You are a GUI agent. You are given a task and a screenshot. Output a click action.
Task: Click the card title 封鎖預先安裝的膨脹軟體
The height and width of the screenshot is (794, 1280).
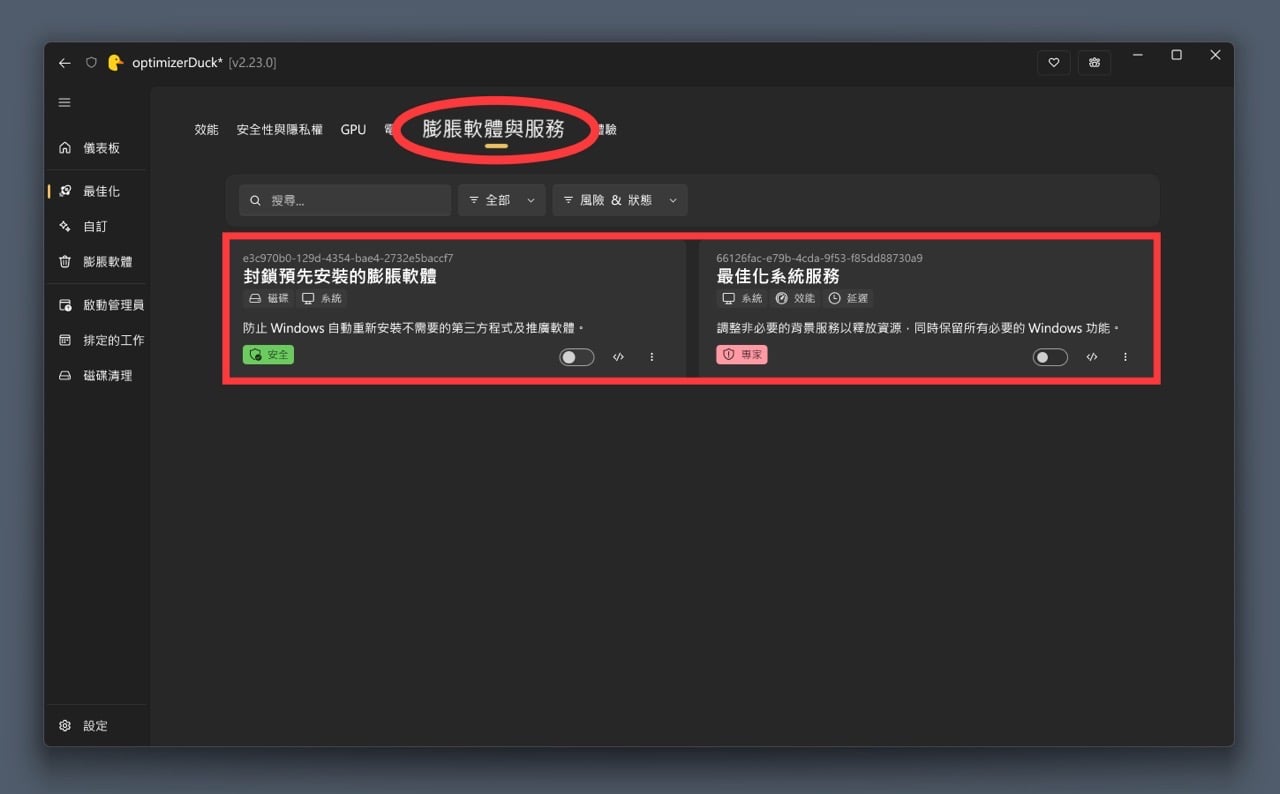(340, 276)
